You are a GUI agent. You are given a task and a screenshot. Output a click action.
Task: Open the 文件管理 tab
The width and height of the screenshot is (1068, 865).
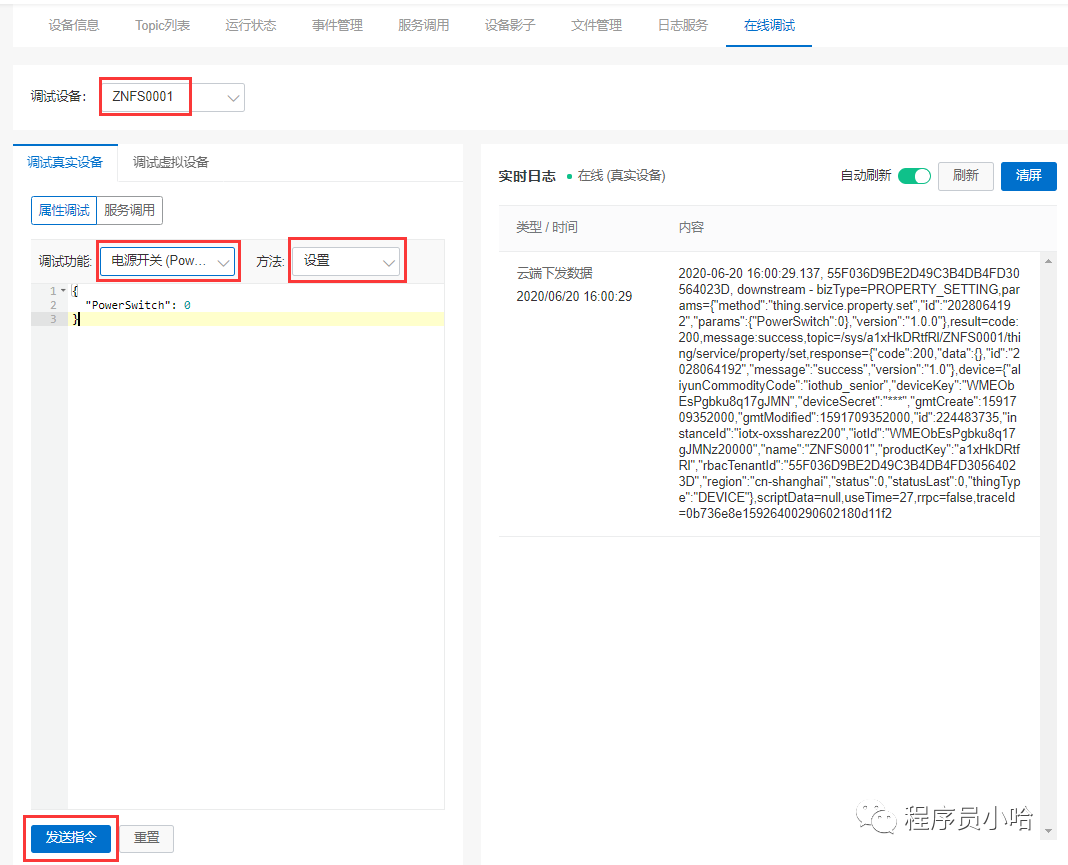[x=596, y=25]
